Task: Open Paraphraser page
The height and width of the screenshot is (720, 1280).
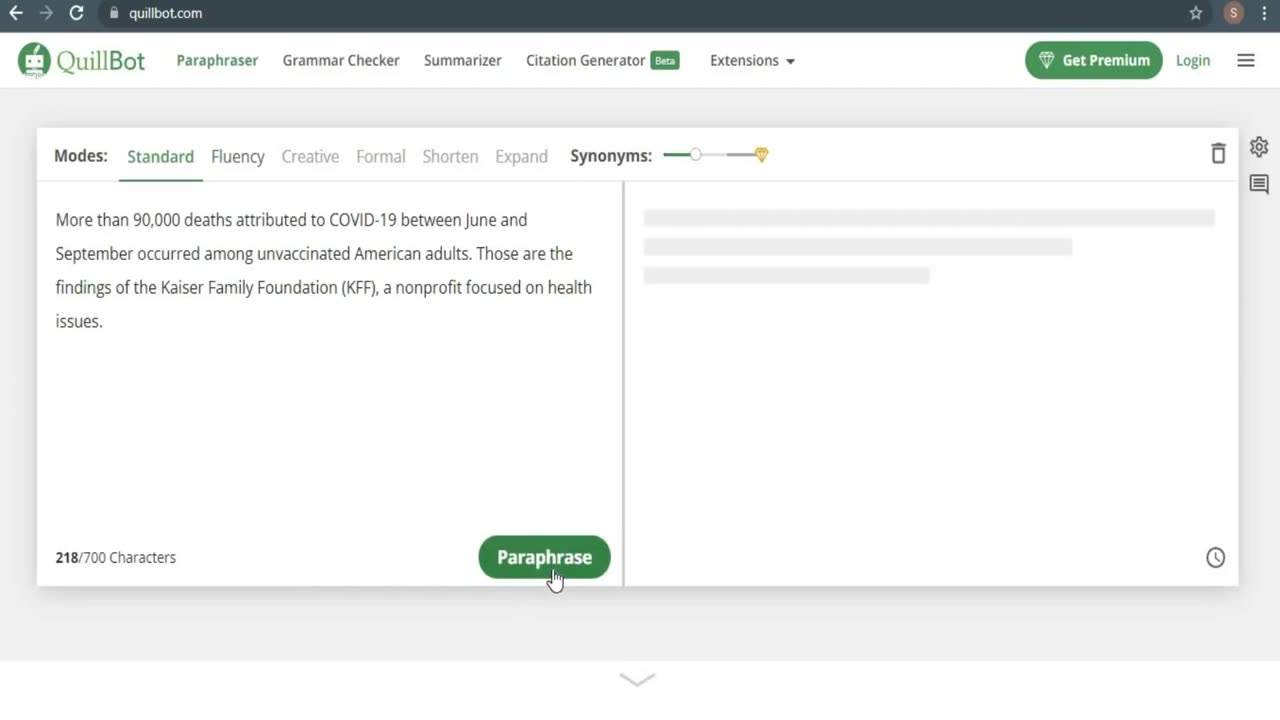Action: (217, 60)
